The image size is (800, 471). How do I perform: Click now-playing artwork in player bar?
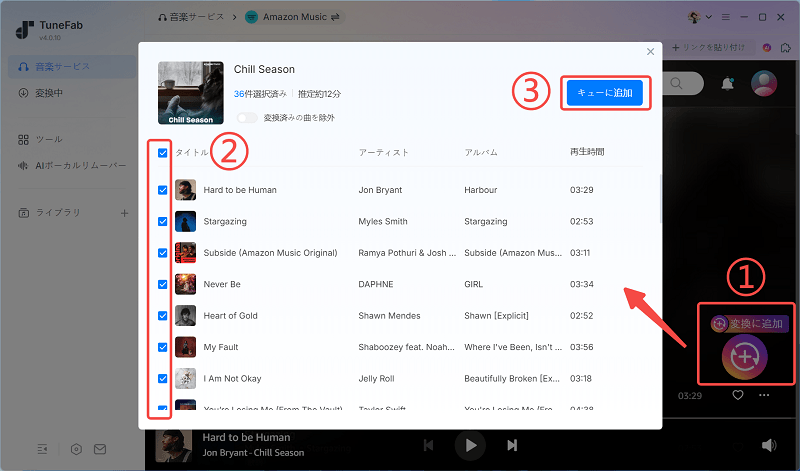(x=173, y=445)
